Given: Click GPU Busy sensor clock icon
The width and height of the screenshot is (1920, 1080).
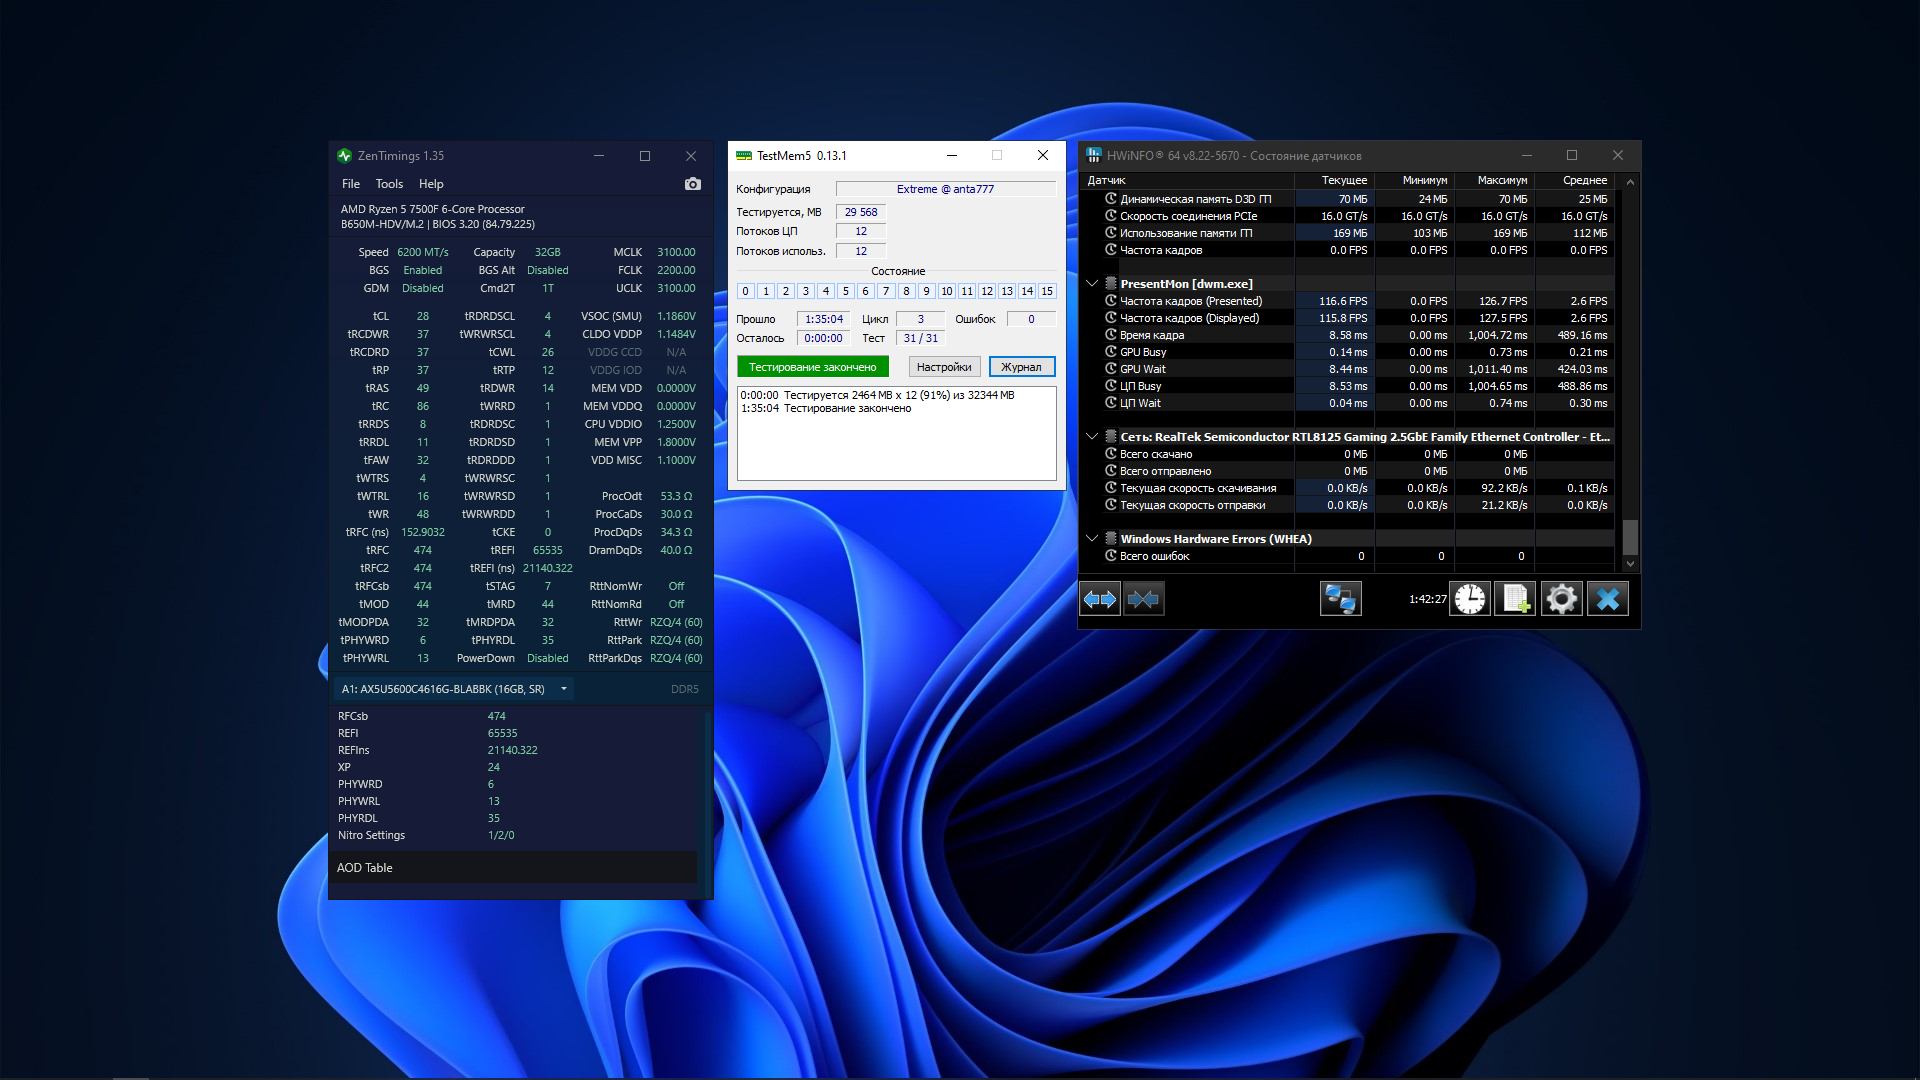Looking at the screenshot, I should coord(1110,352).
